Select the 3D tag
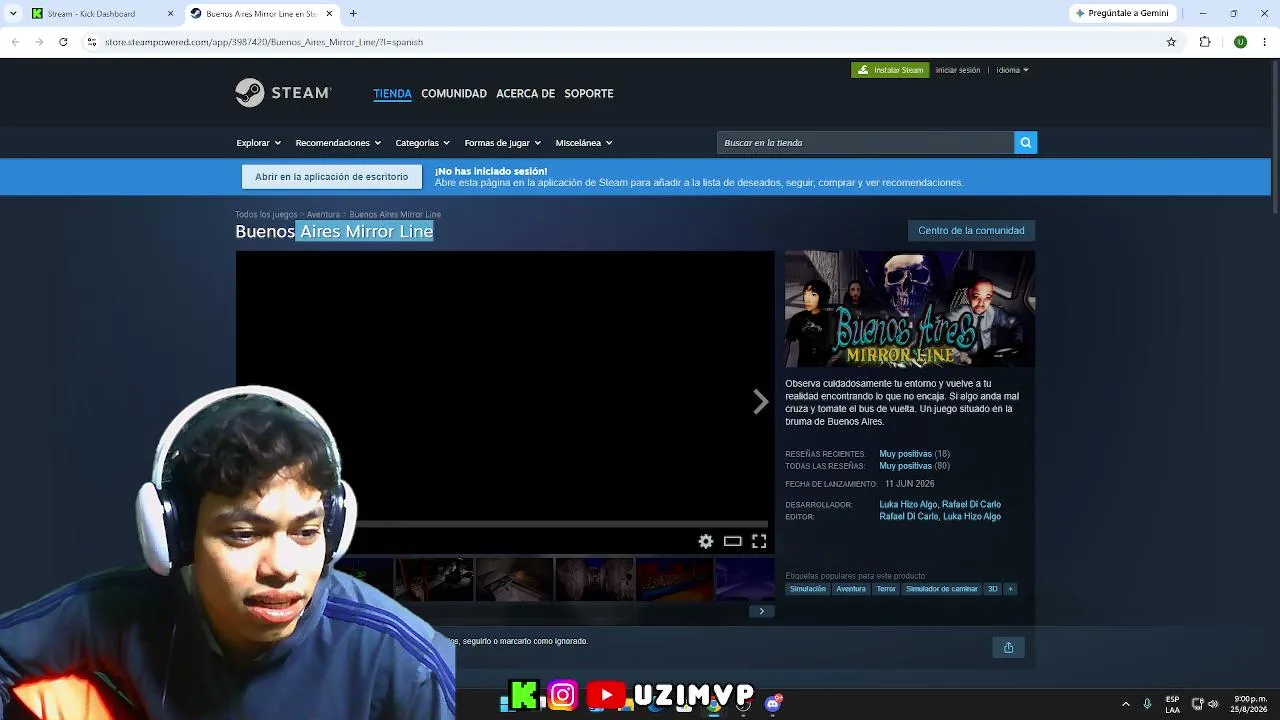The width and height of the screenshot is (1280, 720). click(992, 589)
